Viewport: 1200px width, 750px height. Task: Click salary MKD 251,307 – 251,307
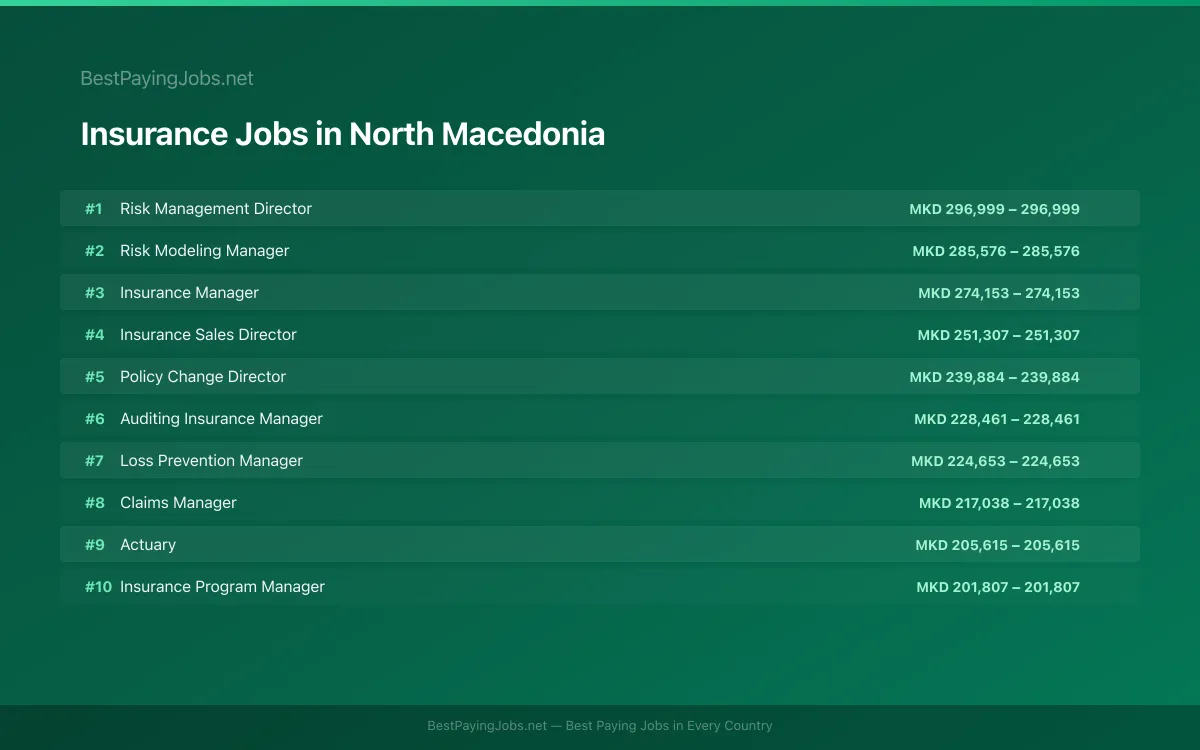(x=999, y=335)
